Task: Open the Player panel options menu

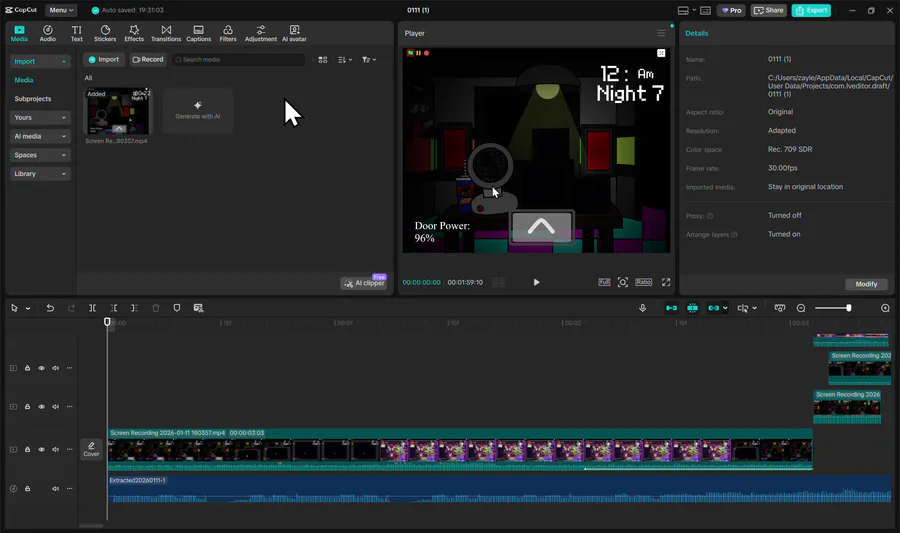Action: 661,33
